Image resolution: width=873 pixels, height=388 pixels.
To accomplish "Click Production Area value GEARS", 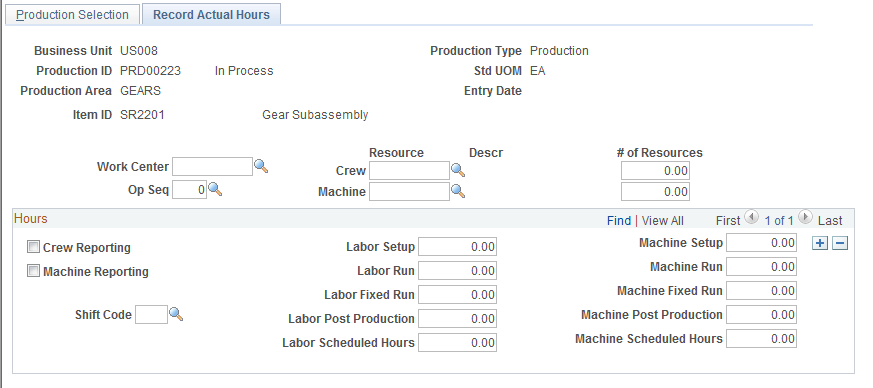I will pos(140,91).
